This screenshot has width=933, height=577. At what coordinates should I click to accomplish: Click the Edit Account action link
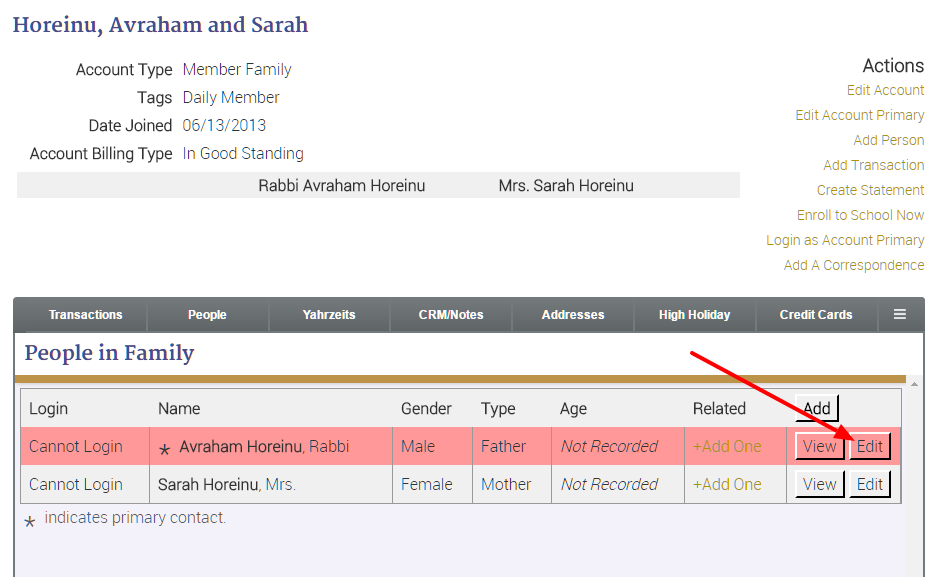point(885,90)
